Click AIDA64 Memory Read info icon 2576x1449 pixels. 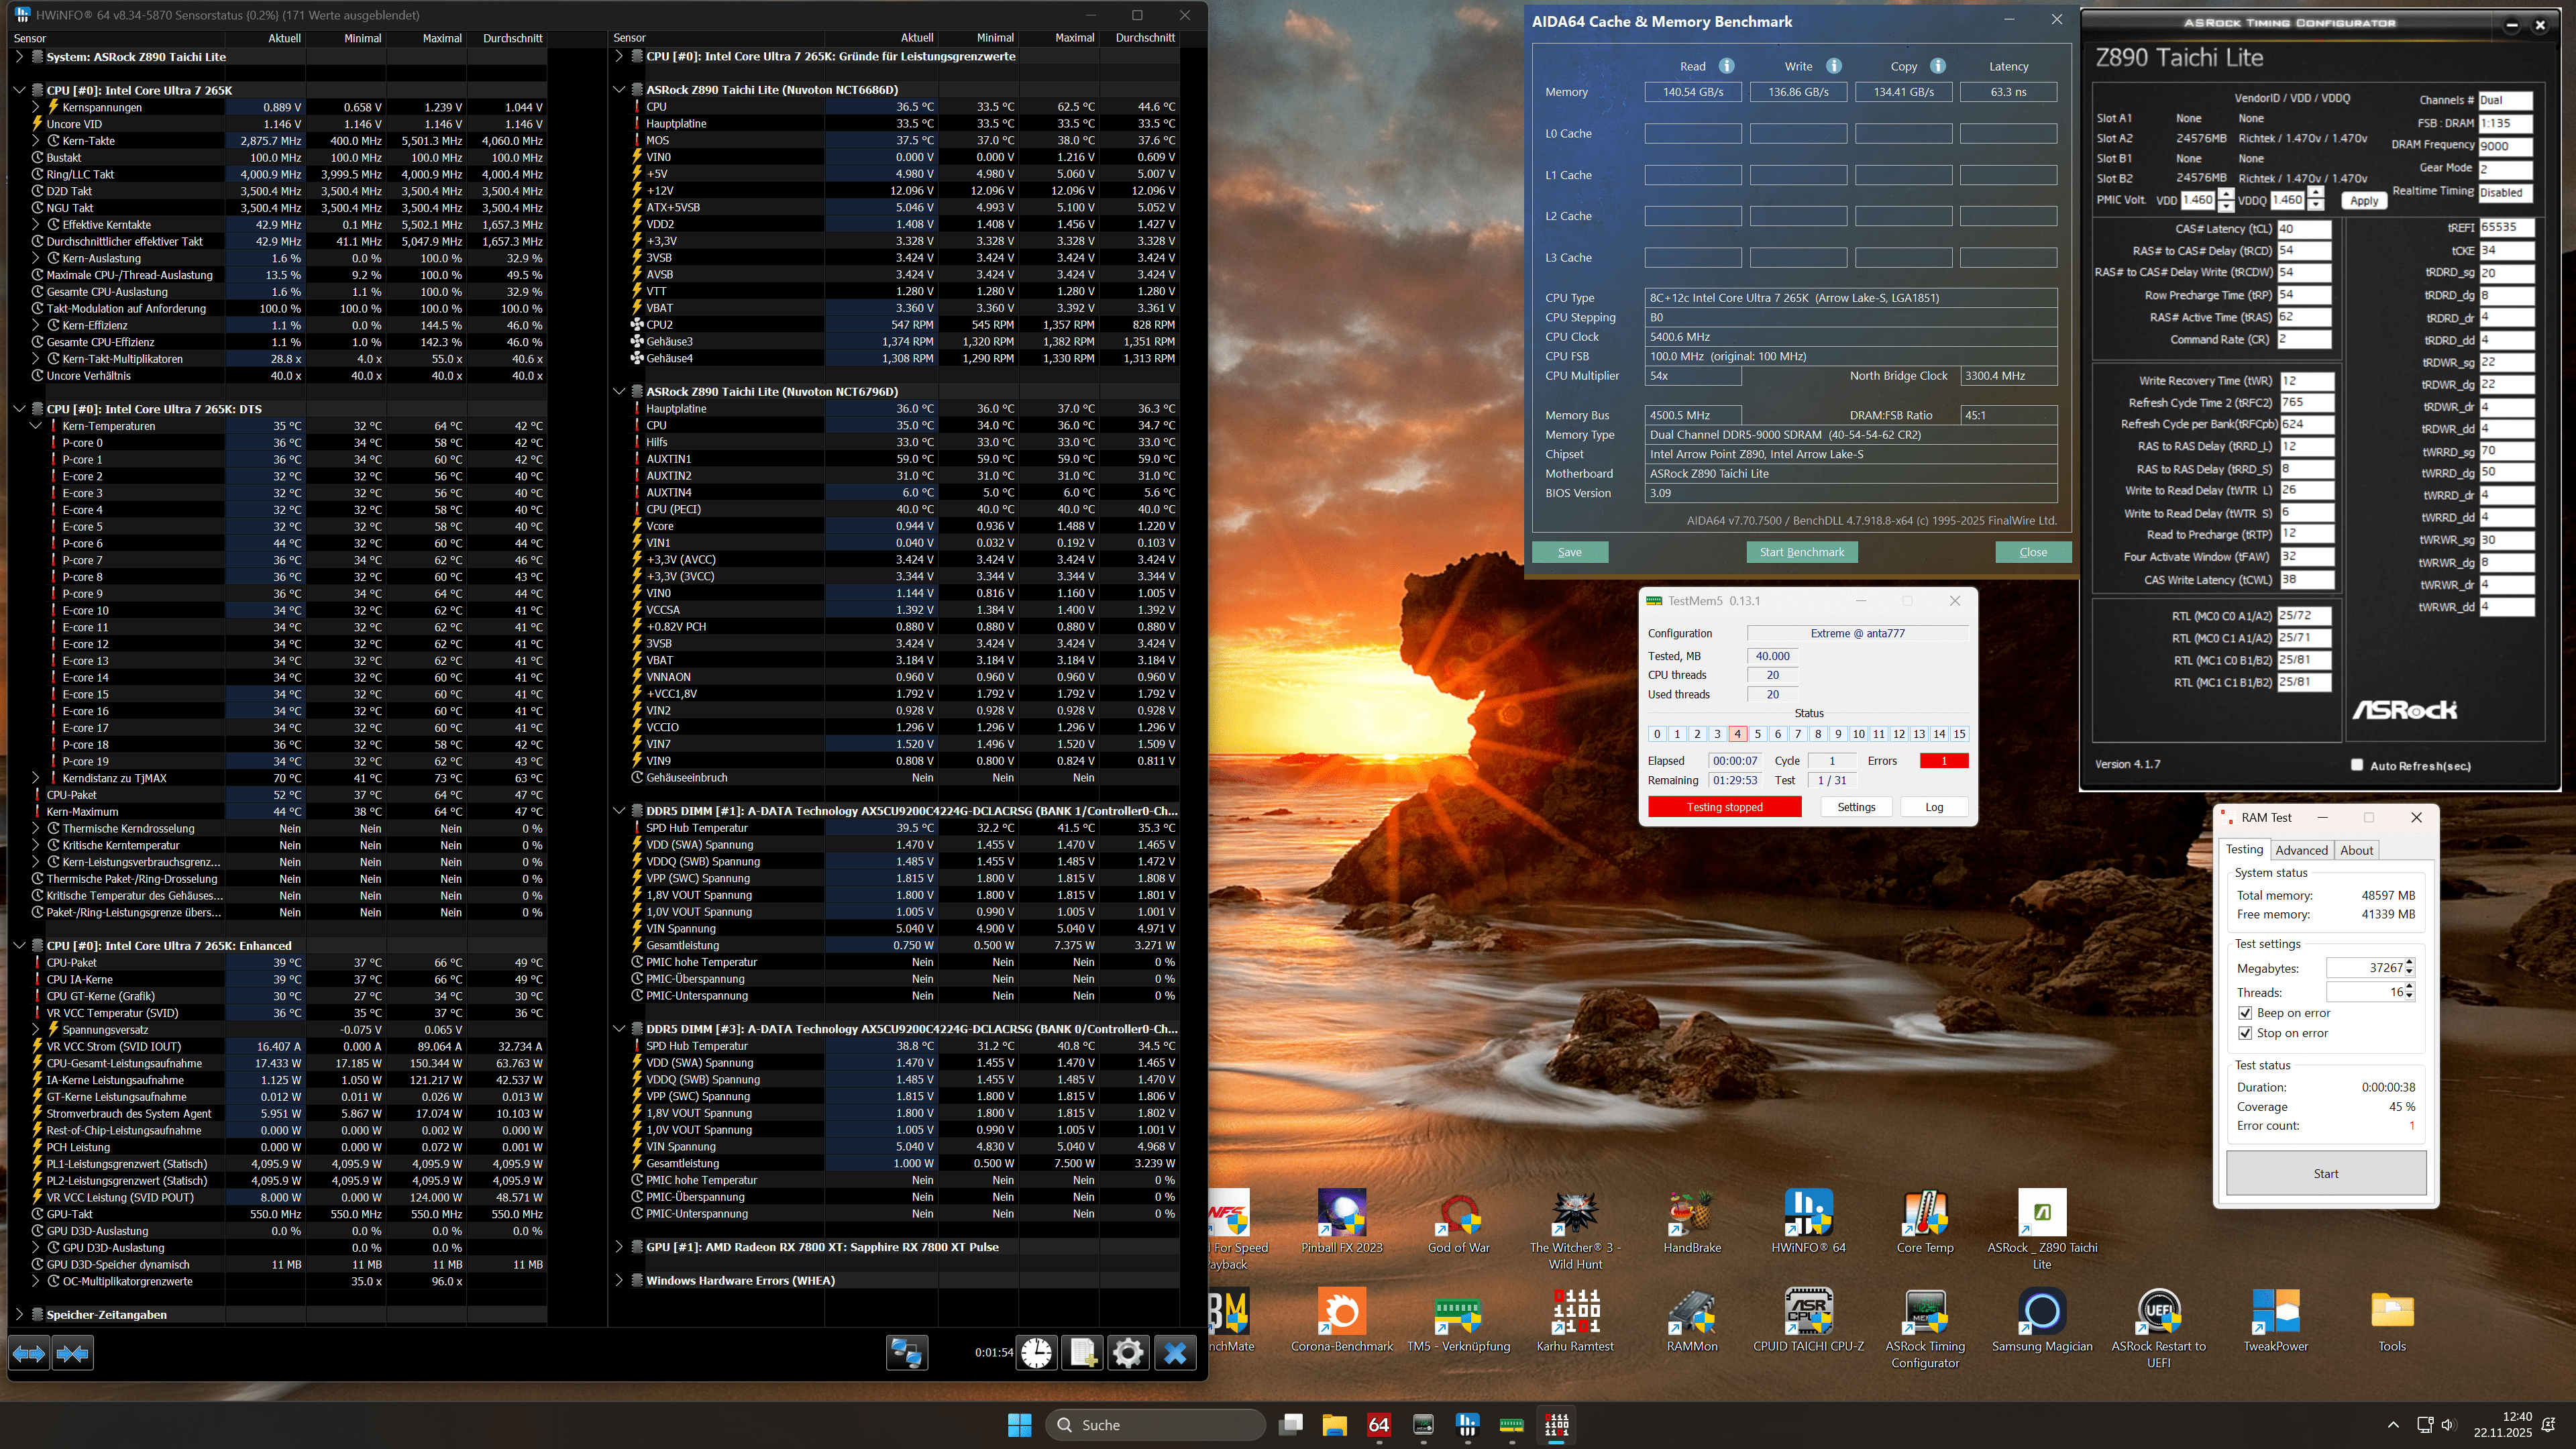[x=1726, y=66]
